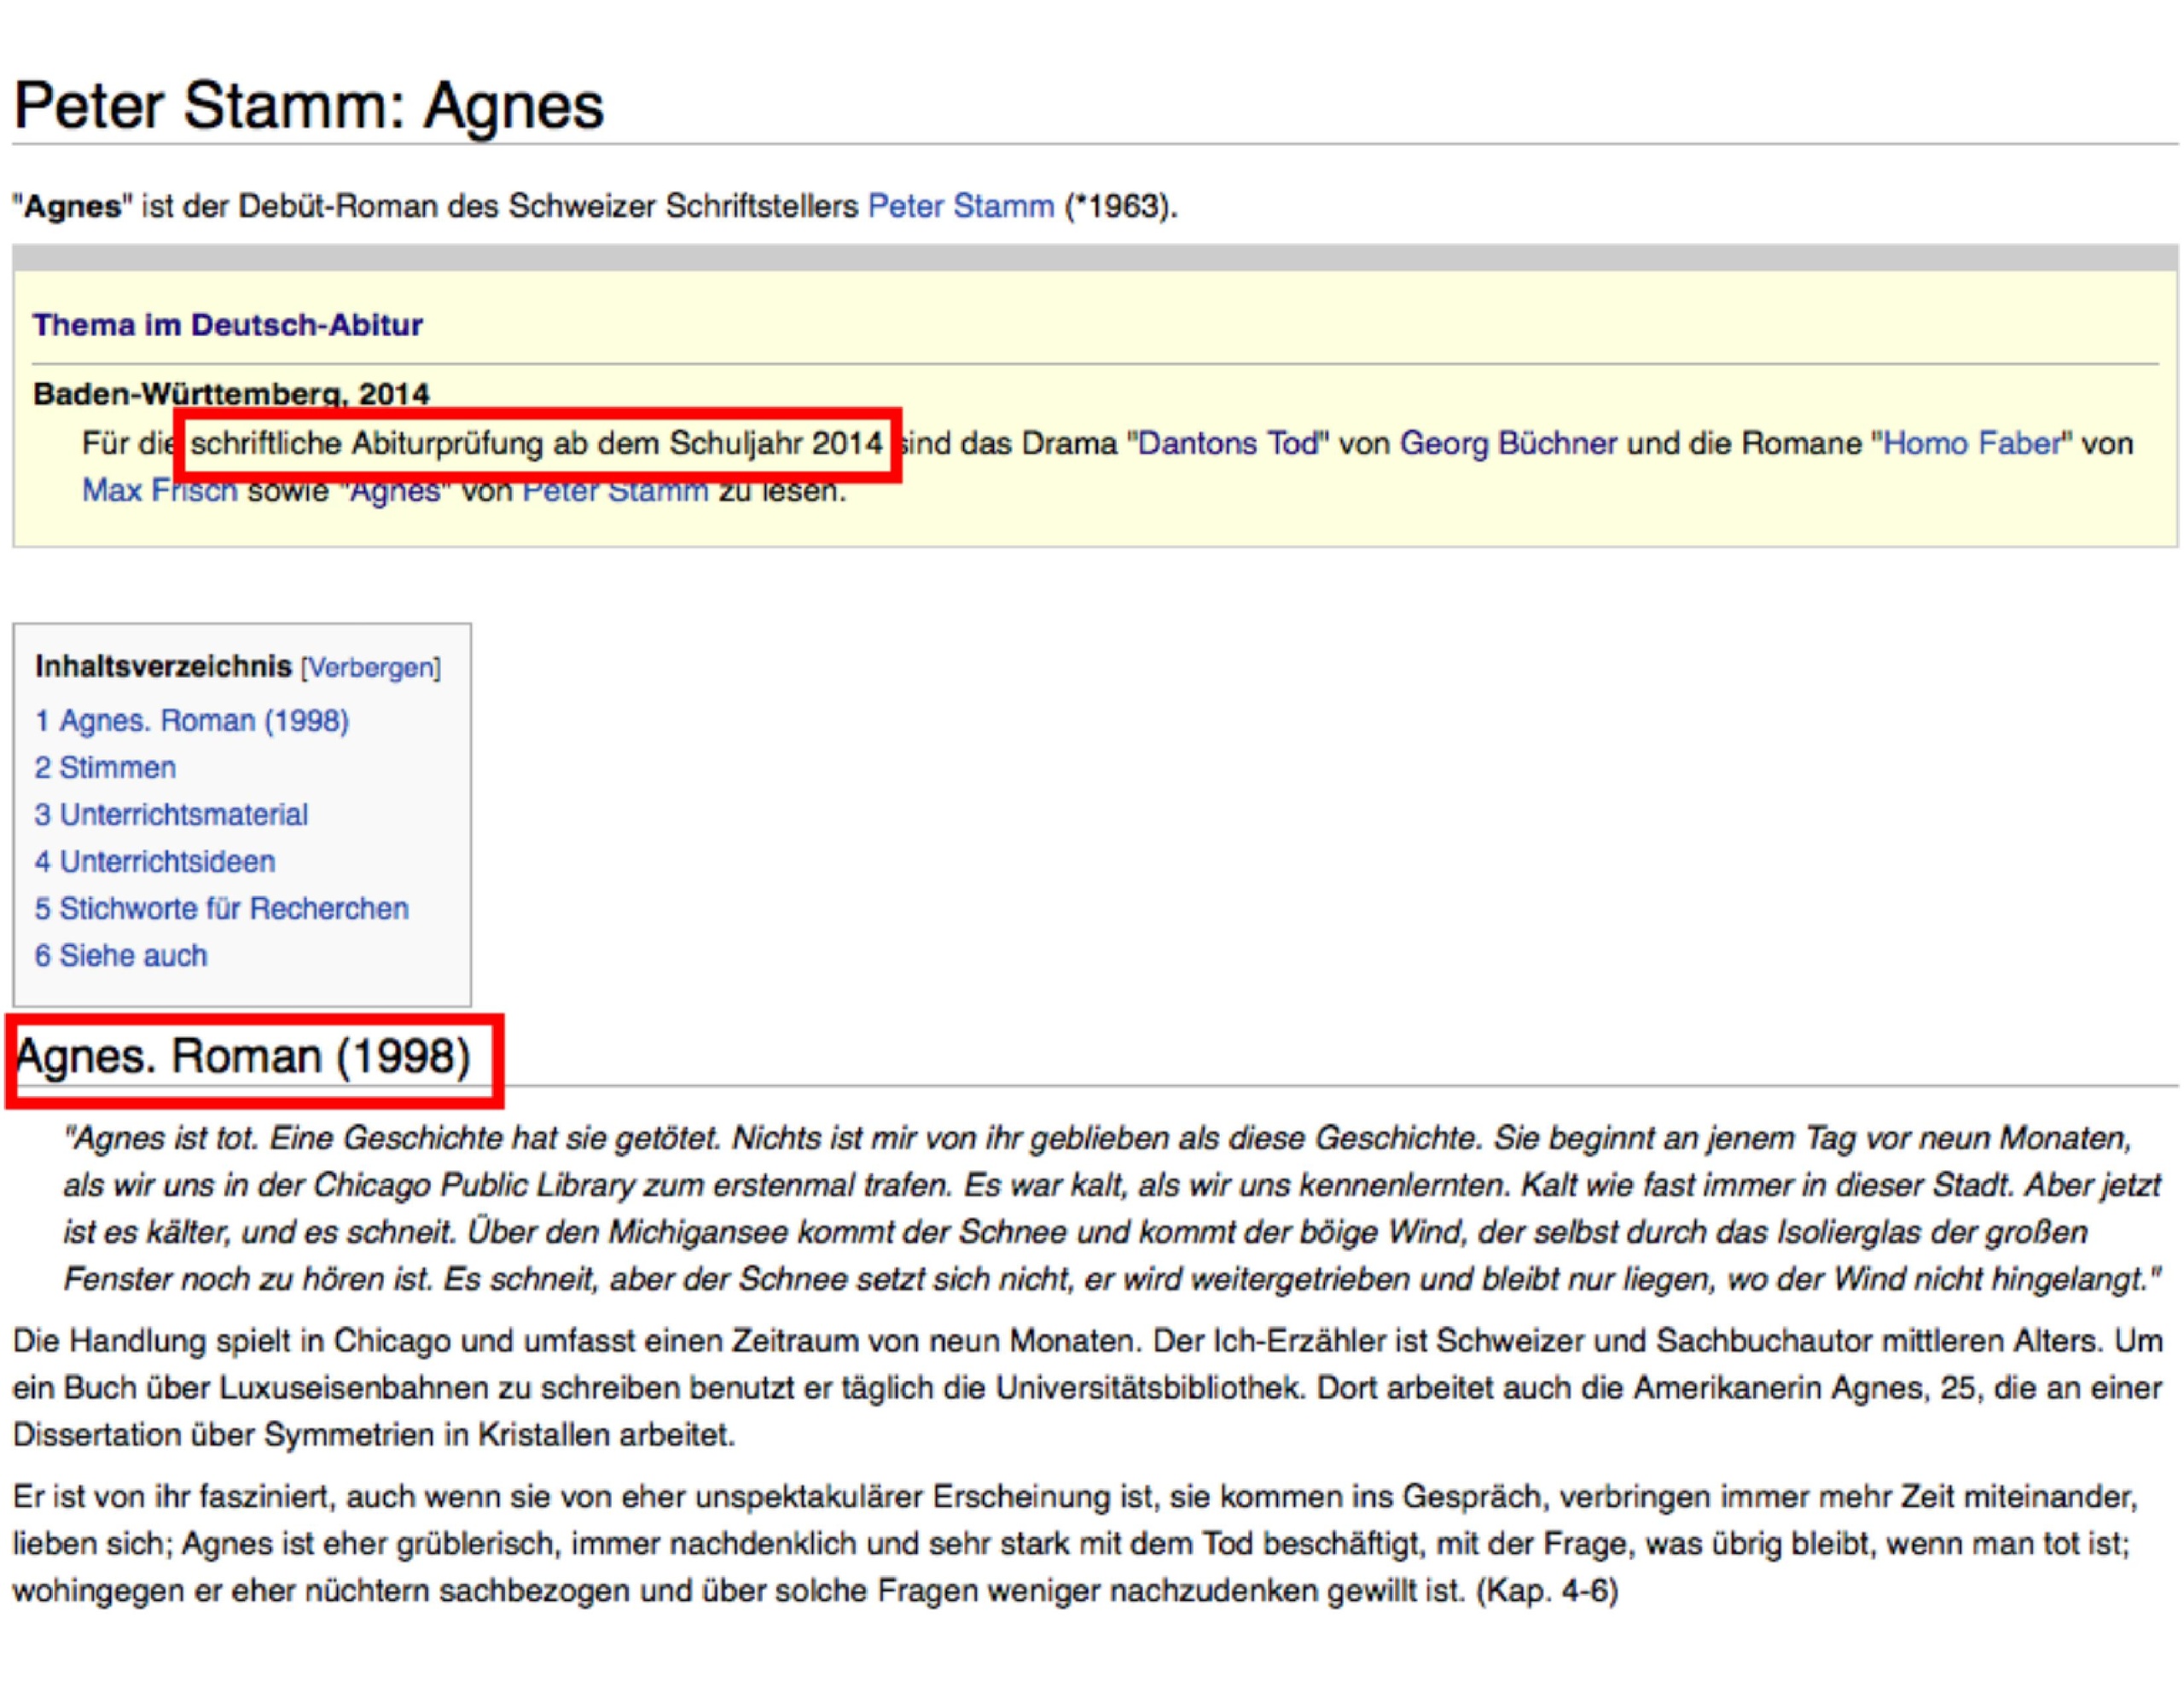2184x1687 pixels.
Task: Select contents entry 4 Unterrichtsideen
Action: click(x=155, y=862)
